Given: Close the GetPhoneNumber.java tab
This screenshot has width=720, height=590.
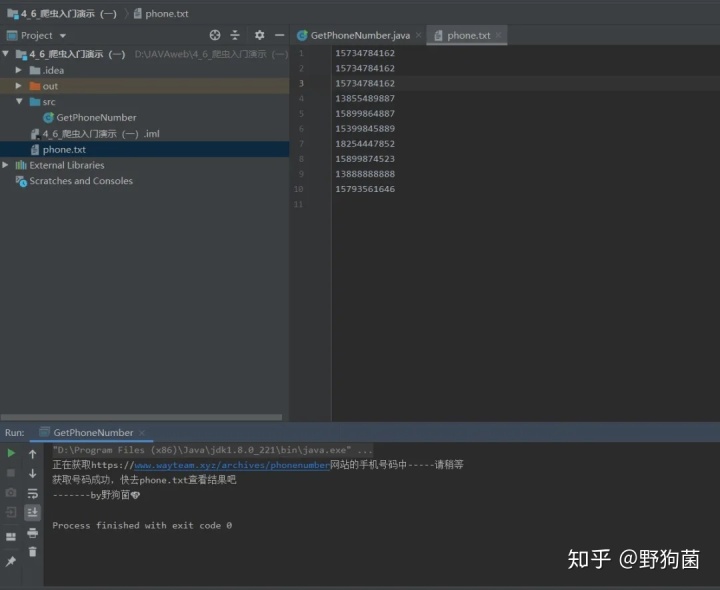Looking at the screenshot, I should 418,35.
